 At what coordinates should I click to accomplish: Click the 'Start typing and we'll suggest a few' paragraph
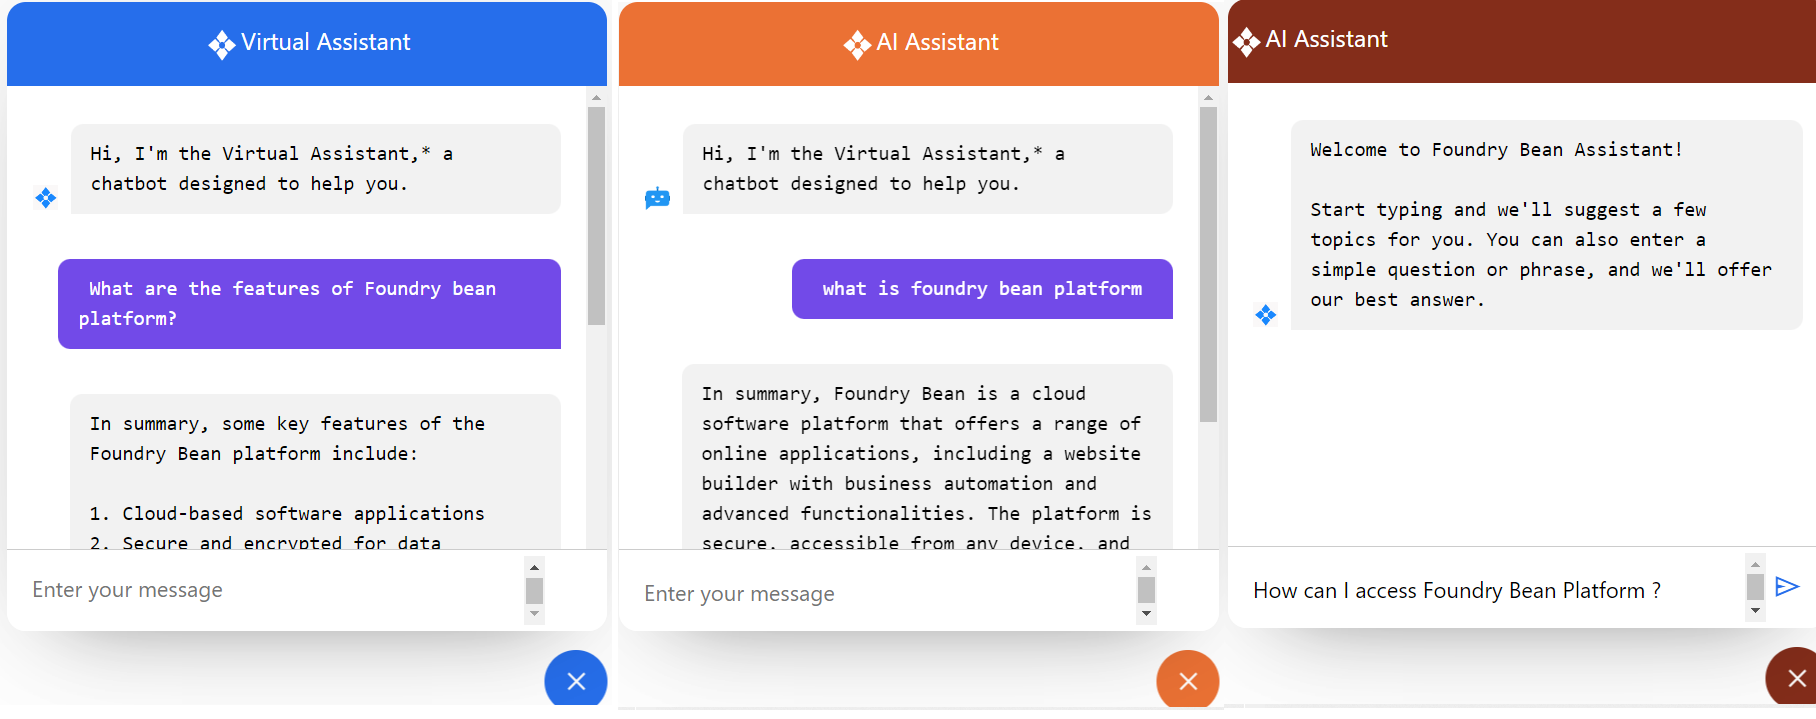(x=1540, y=255)
